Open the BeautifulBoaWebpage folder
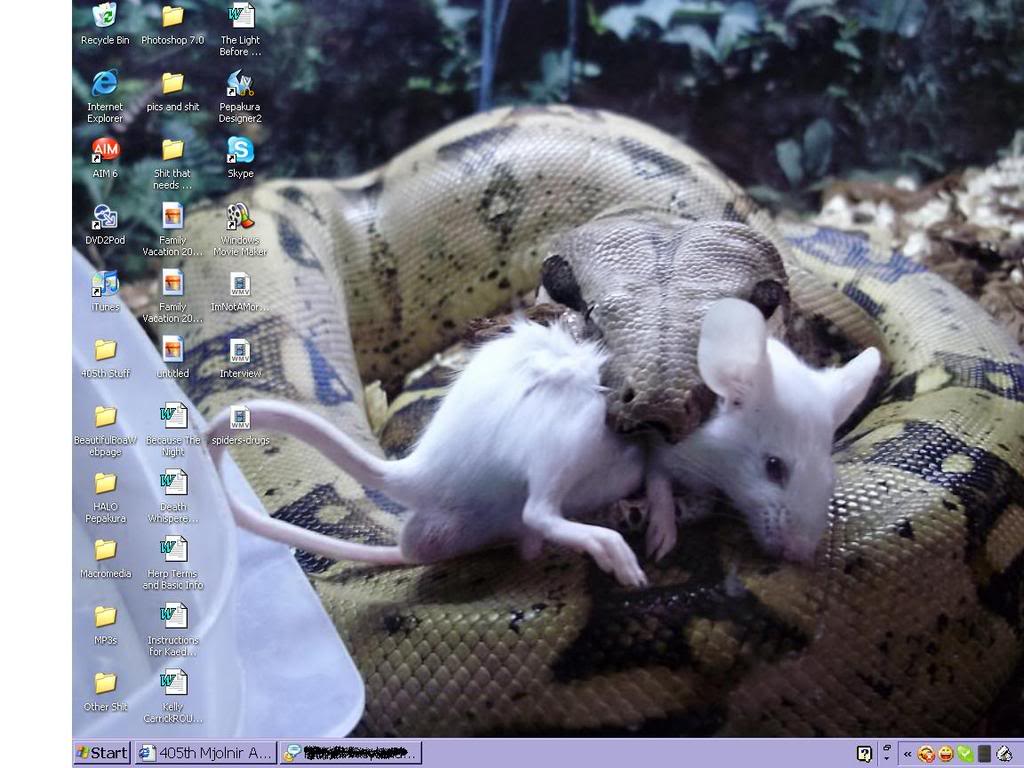This screenshot has height=768, width=1024. (x=104, y=430)
